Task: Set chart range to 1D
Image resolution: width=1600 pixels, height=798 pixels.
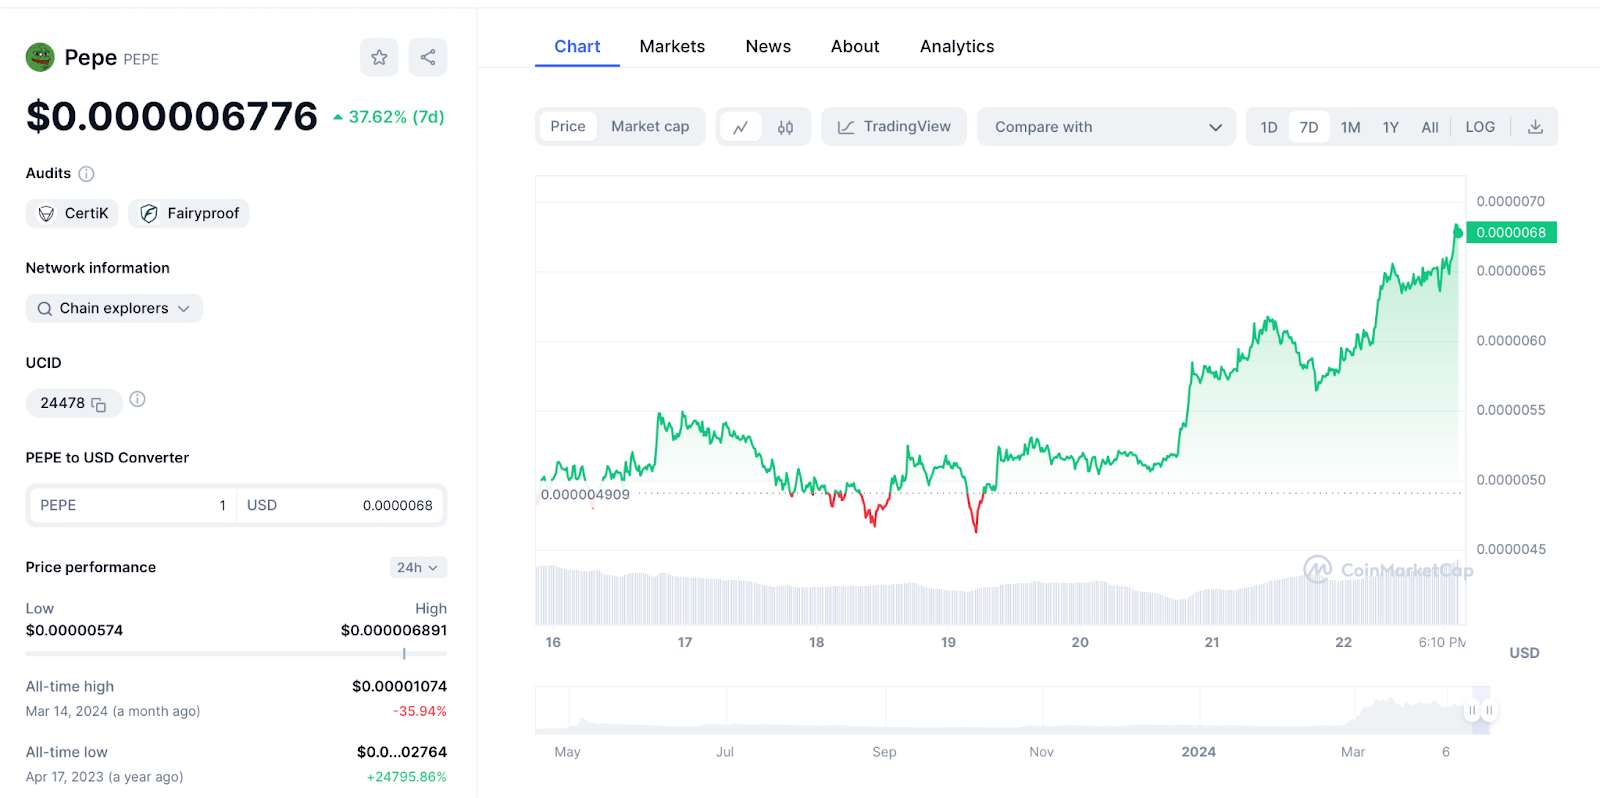Action: click(1269, 127)
